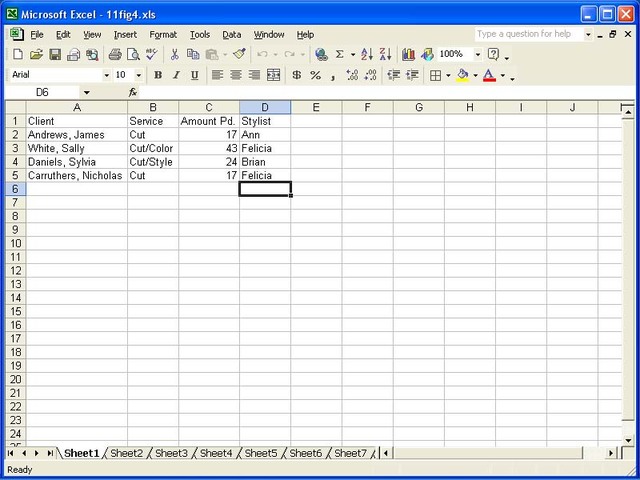Open Microsoft Excel Help question icon

[x=493, y=54]
